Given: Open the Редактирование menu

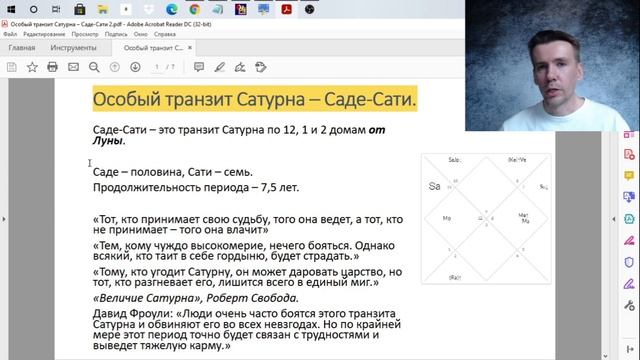Looking at the screenshot, I should pyautogui.click(x=44, y=34).
